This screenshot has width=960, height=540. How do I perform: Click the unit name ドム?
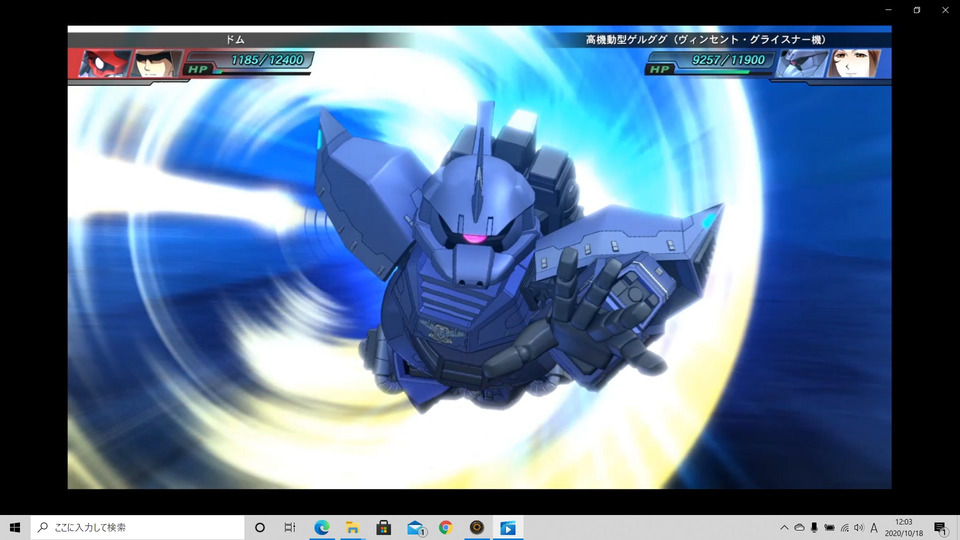[235, 40]
